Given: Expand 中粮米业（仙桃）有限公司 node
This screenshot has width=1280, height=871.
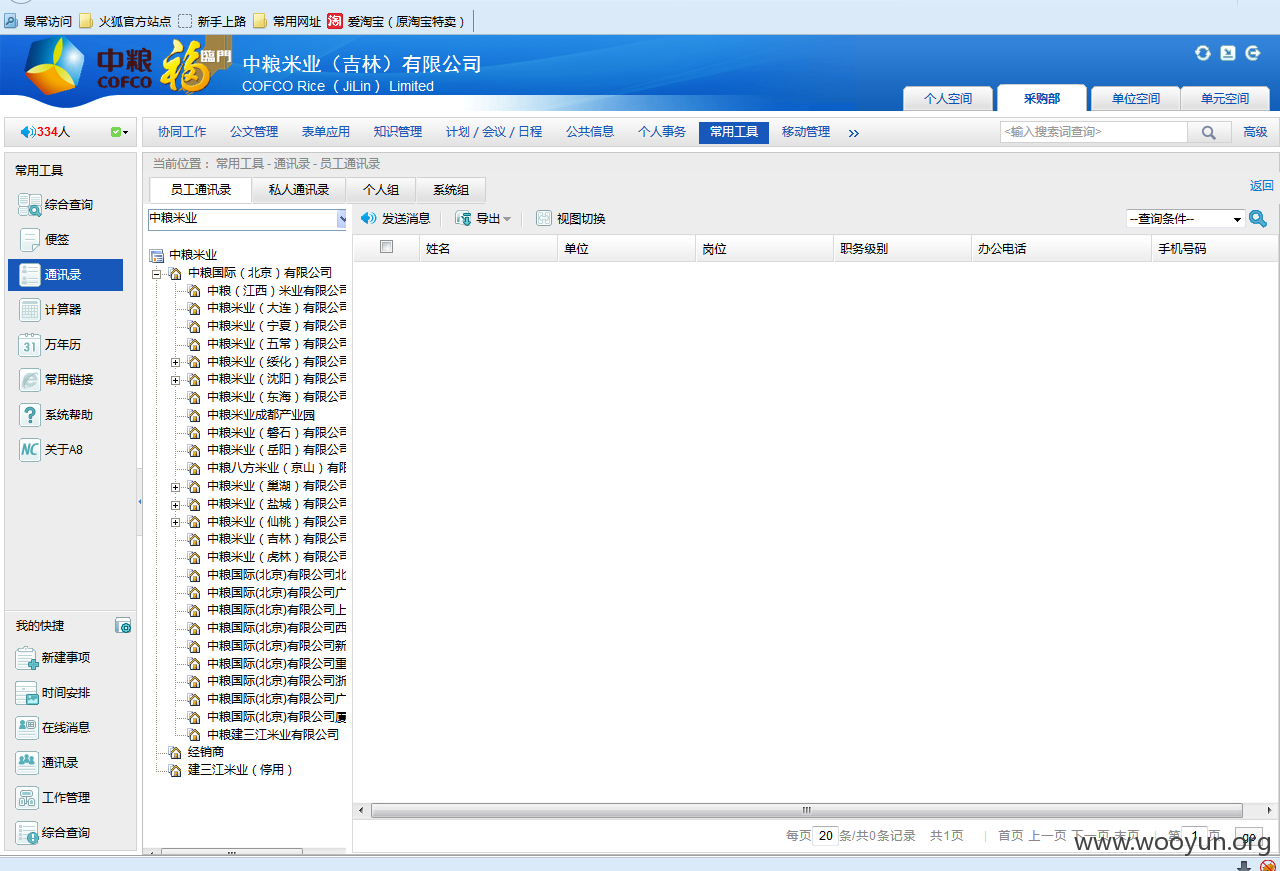Looking at the screenshot, I should click(x=175, y=522).
